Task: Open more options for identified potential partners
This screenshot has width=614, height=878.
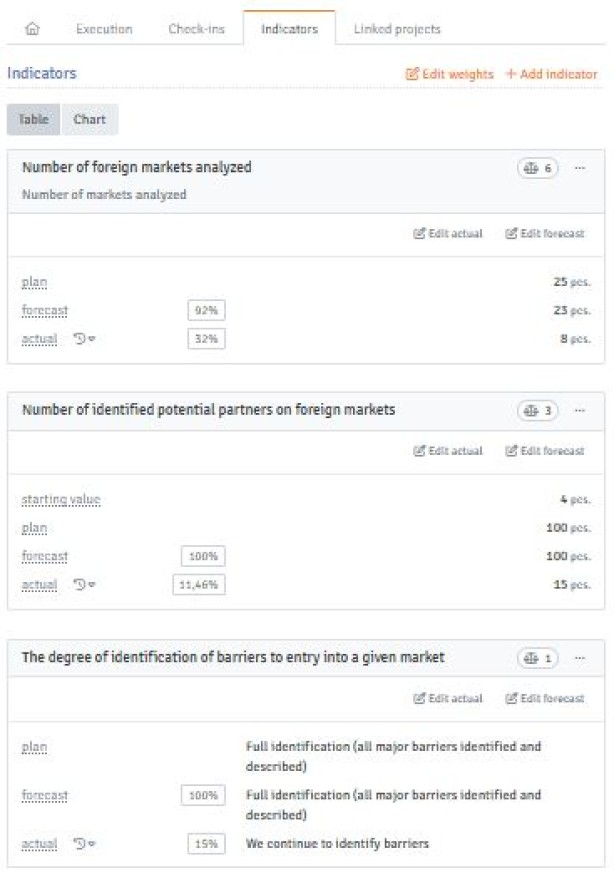Action: (580, 410)
